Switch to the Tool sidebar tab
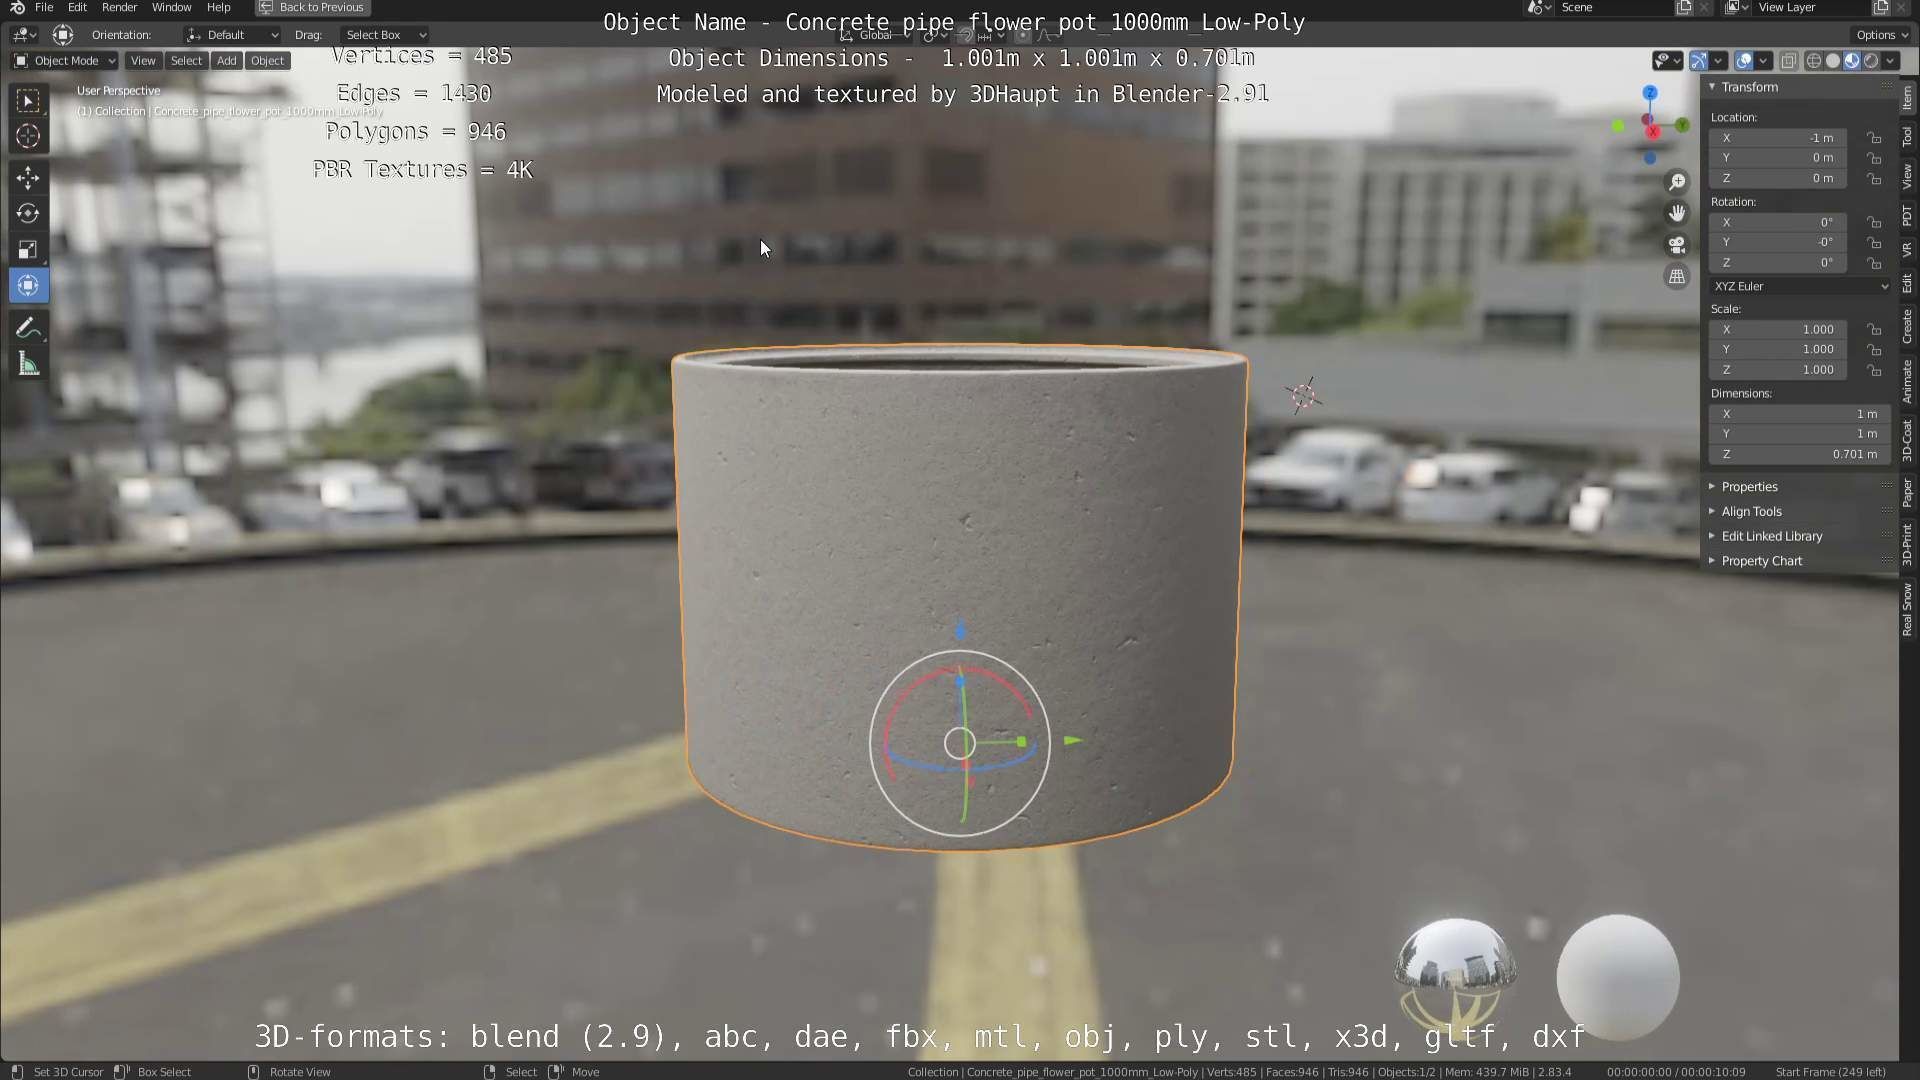The width and height of the screenshot is (1920, 1080). coord(1907,137)
